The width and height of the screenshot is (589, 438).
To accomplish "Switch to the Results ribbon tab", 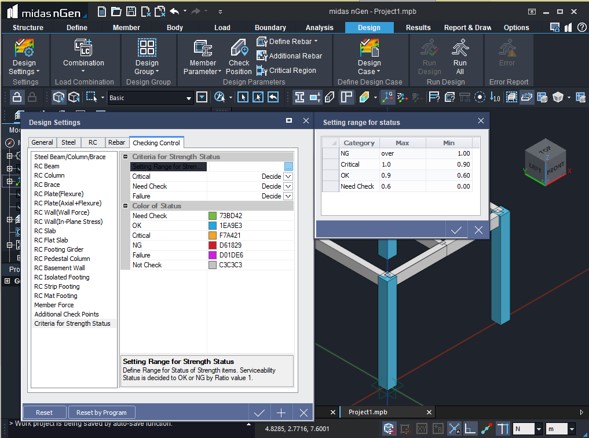I will point(418,27).
